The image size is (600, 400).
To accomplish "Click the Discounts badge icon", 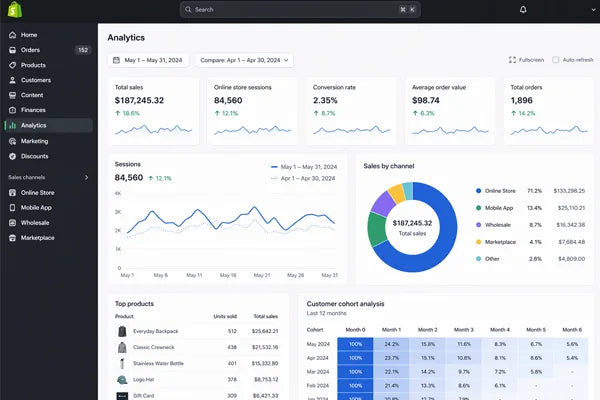I will point(13,156).
